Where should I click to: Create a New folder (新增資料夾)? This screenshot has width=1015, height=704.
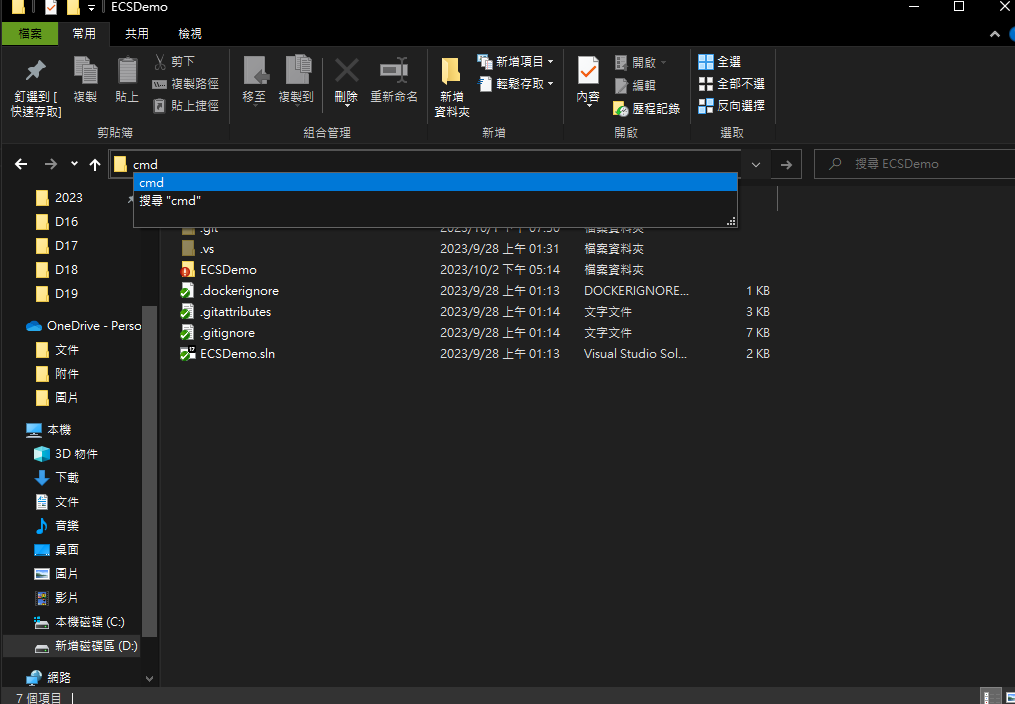click(451, 87)
